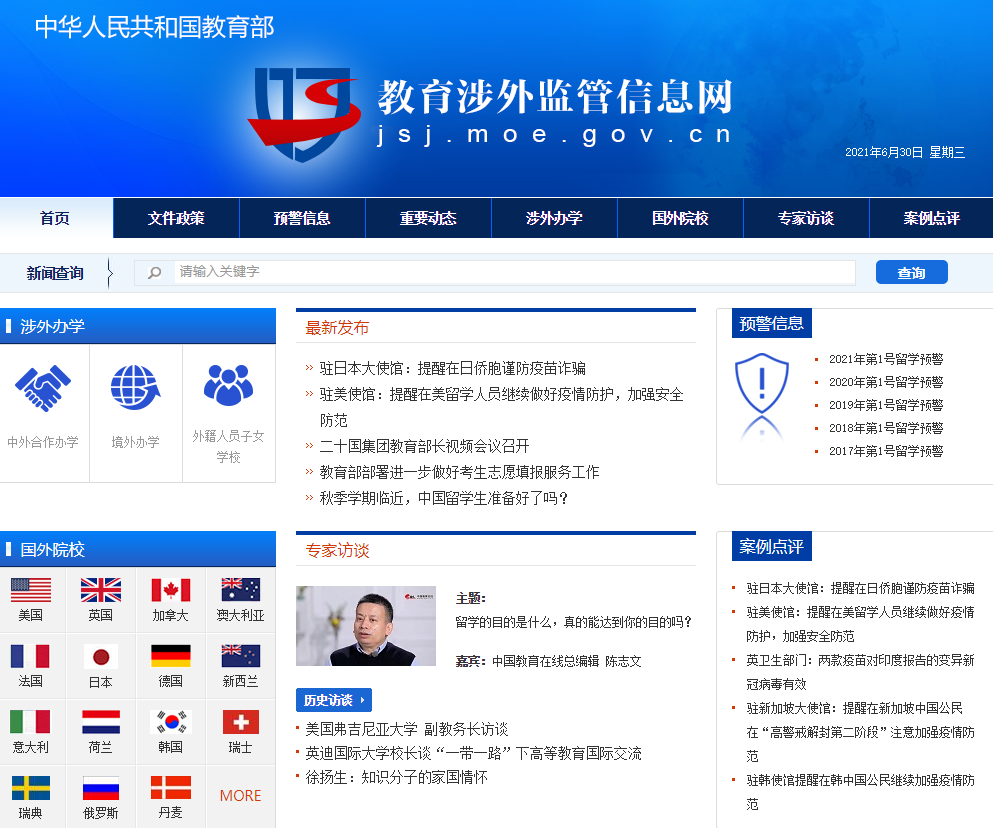993x828 pixels.
Task: Open 驻新加坡大使馆 reminder item
Action: click(x=860, y=732)
